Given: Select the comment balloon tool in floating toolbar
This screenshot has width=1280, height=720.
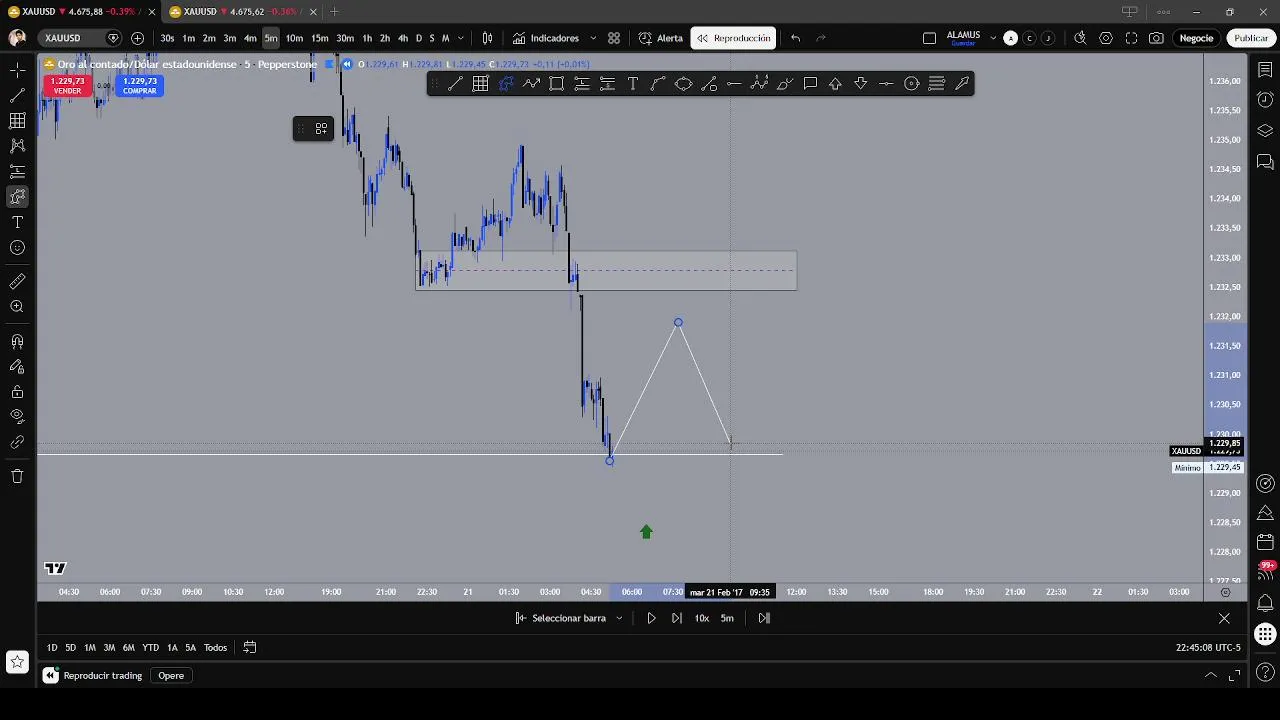Looking at the screenshot, I should click(810, 84).
